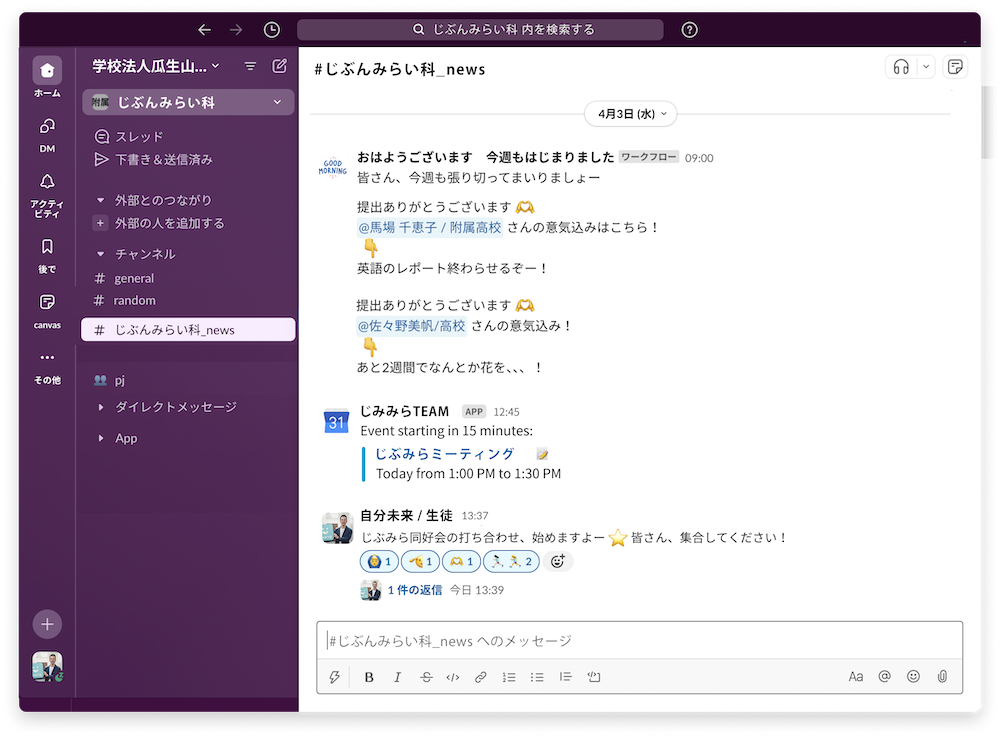Click the search bar じぶんみらい科 内を検索する

coord(480,29)
